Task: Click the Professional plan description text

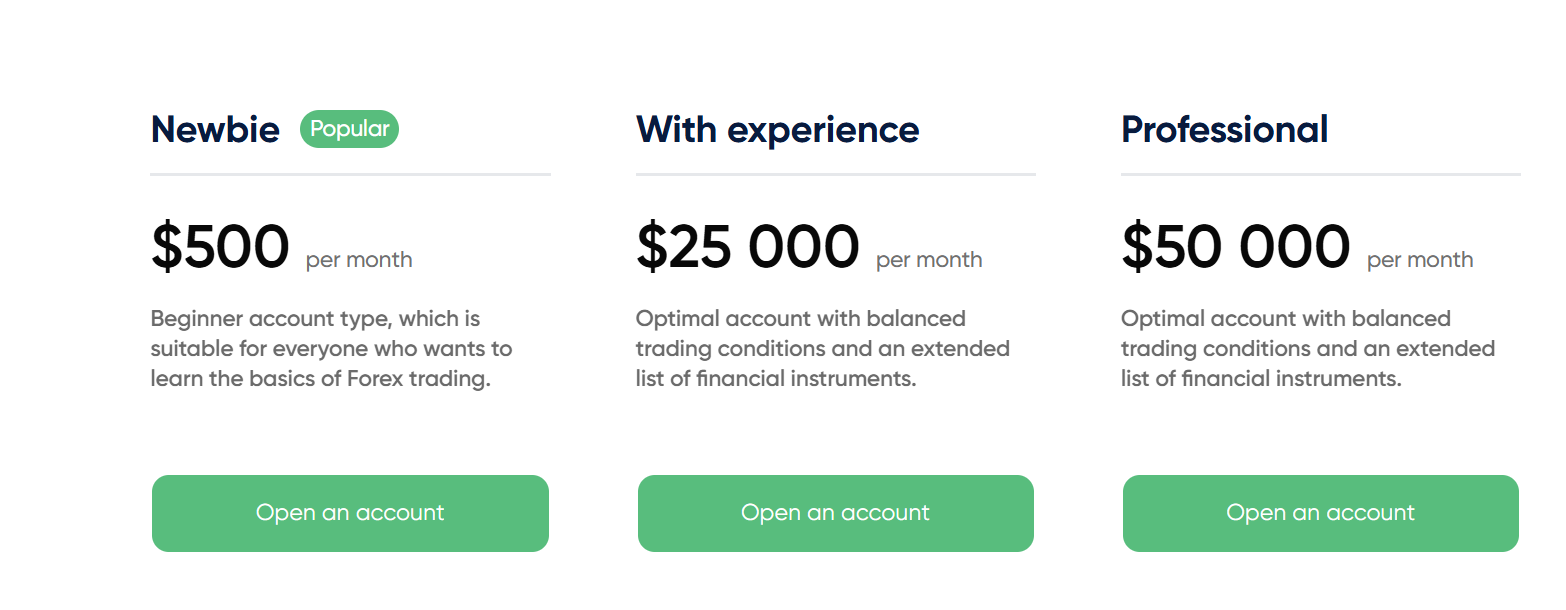Action: pyautogui.click(x=1307, y=349)
